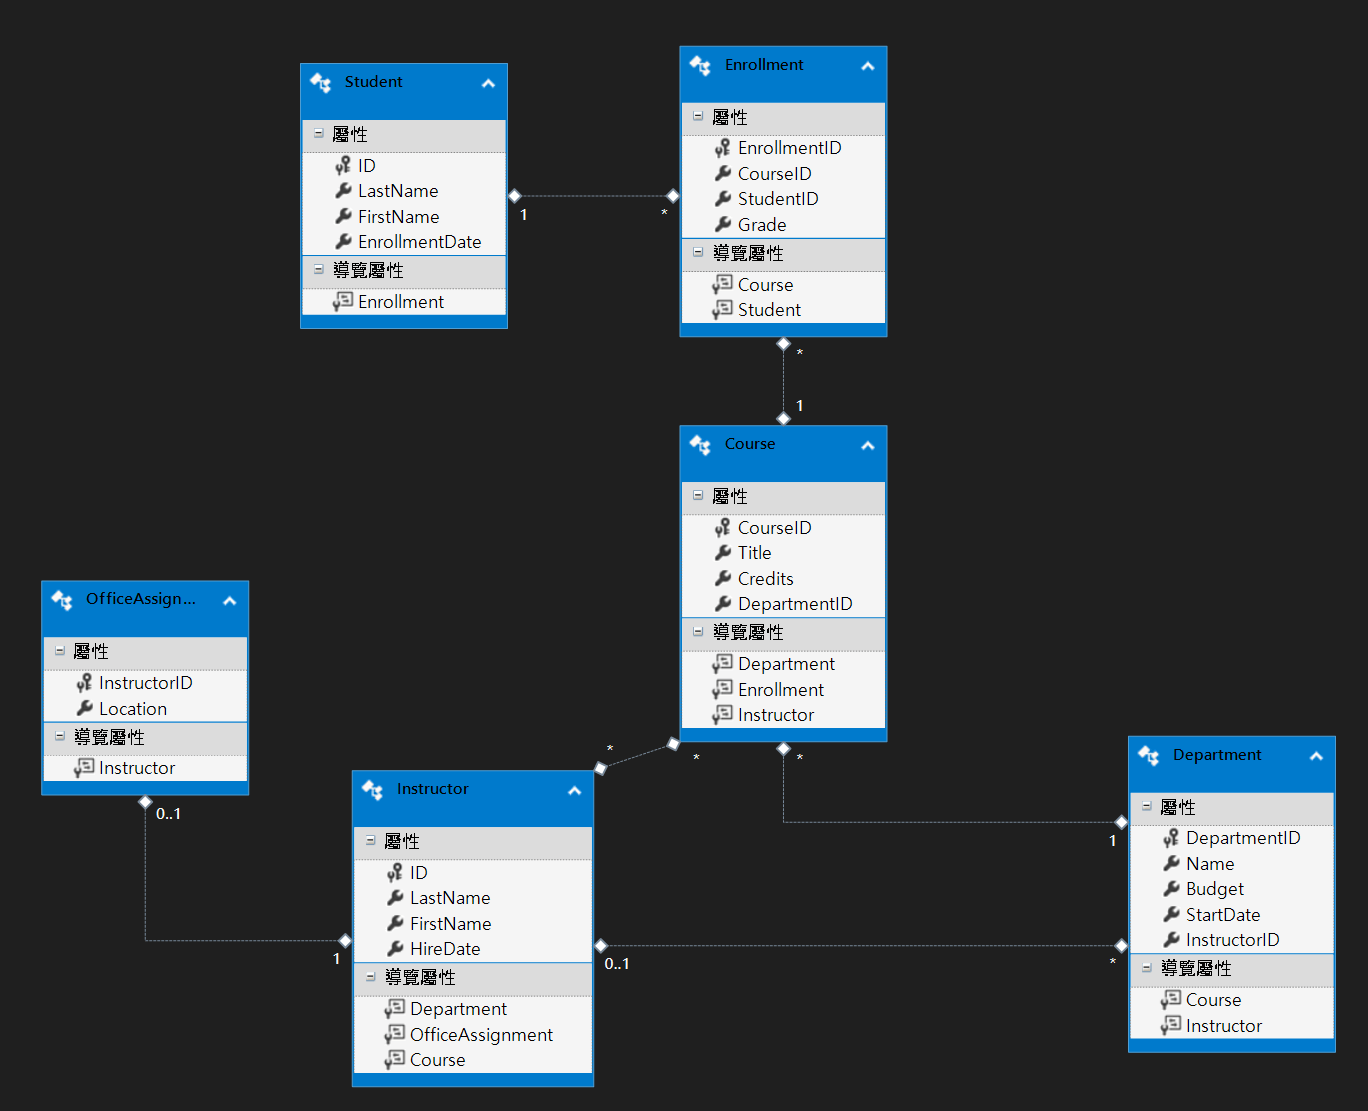This screenshot has height=1111, width=1368.
Task: Click the key icon beside DepartmentID in Department
Action: (x=1171, y=838)
